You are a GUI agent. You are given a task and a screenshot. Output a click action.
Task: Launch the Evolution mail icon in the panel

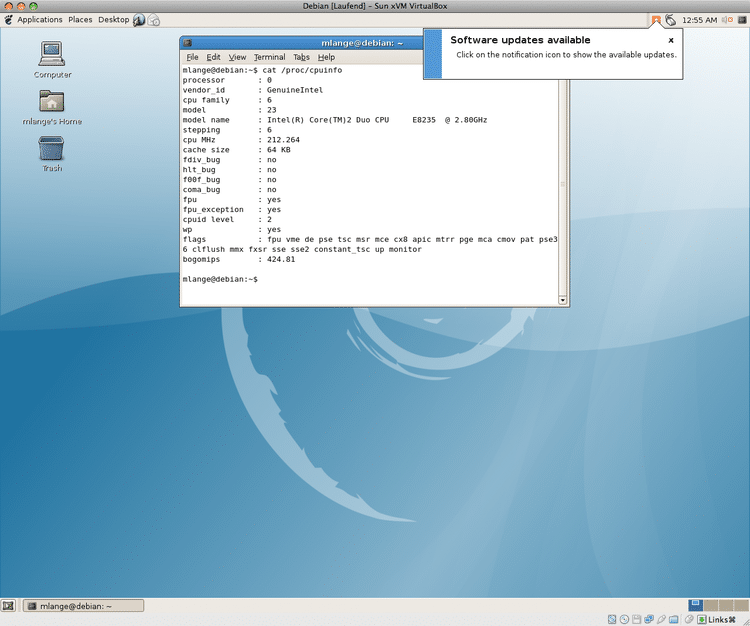tap(154, 20)
